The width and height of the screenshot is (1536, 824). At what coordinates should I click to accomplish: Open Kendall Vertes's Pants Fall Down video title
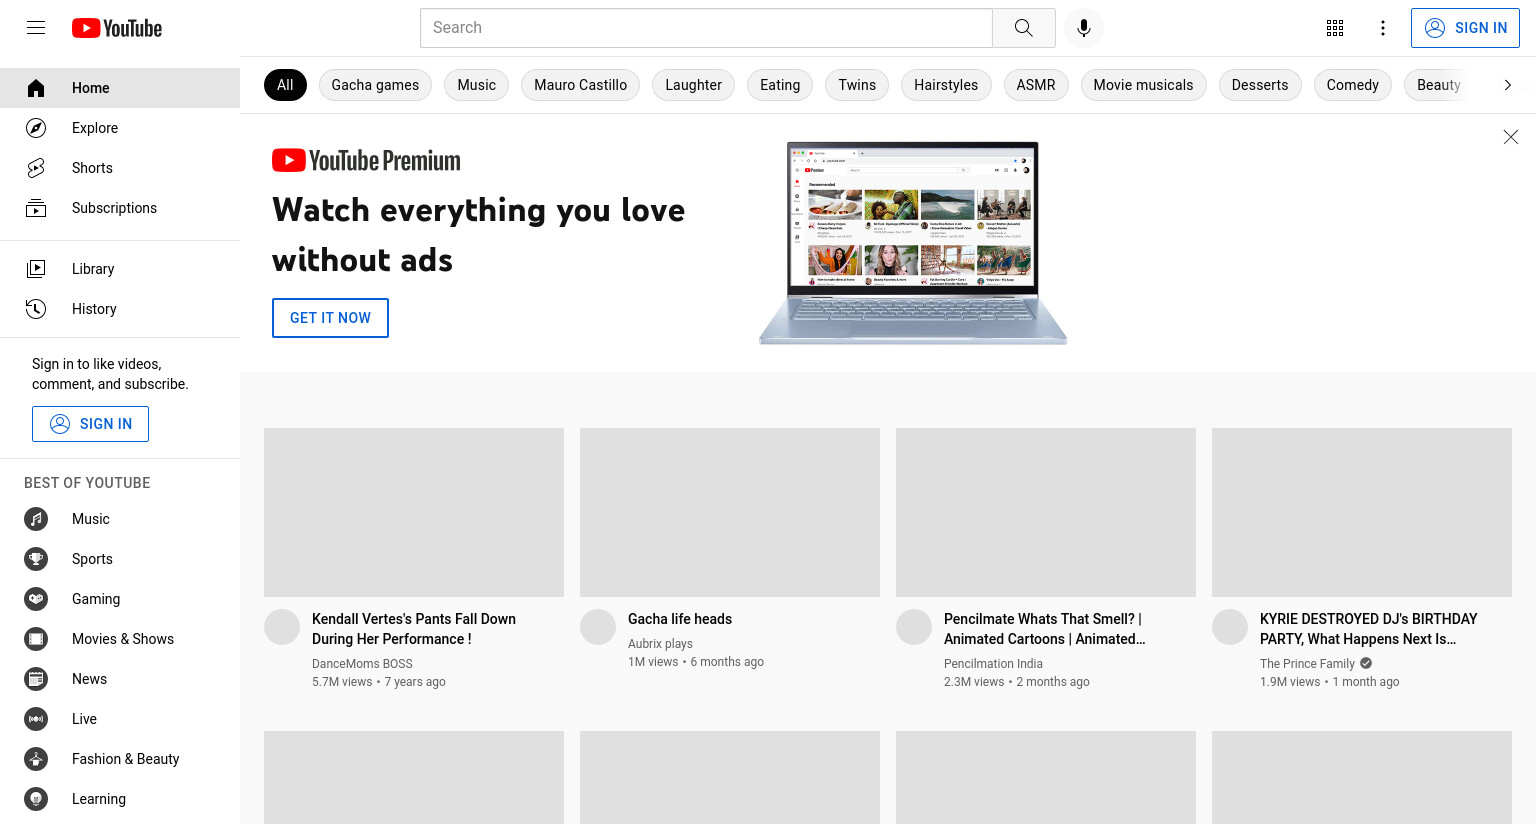click(x=414, y=629)
